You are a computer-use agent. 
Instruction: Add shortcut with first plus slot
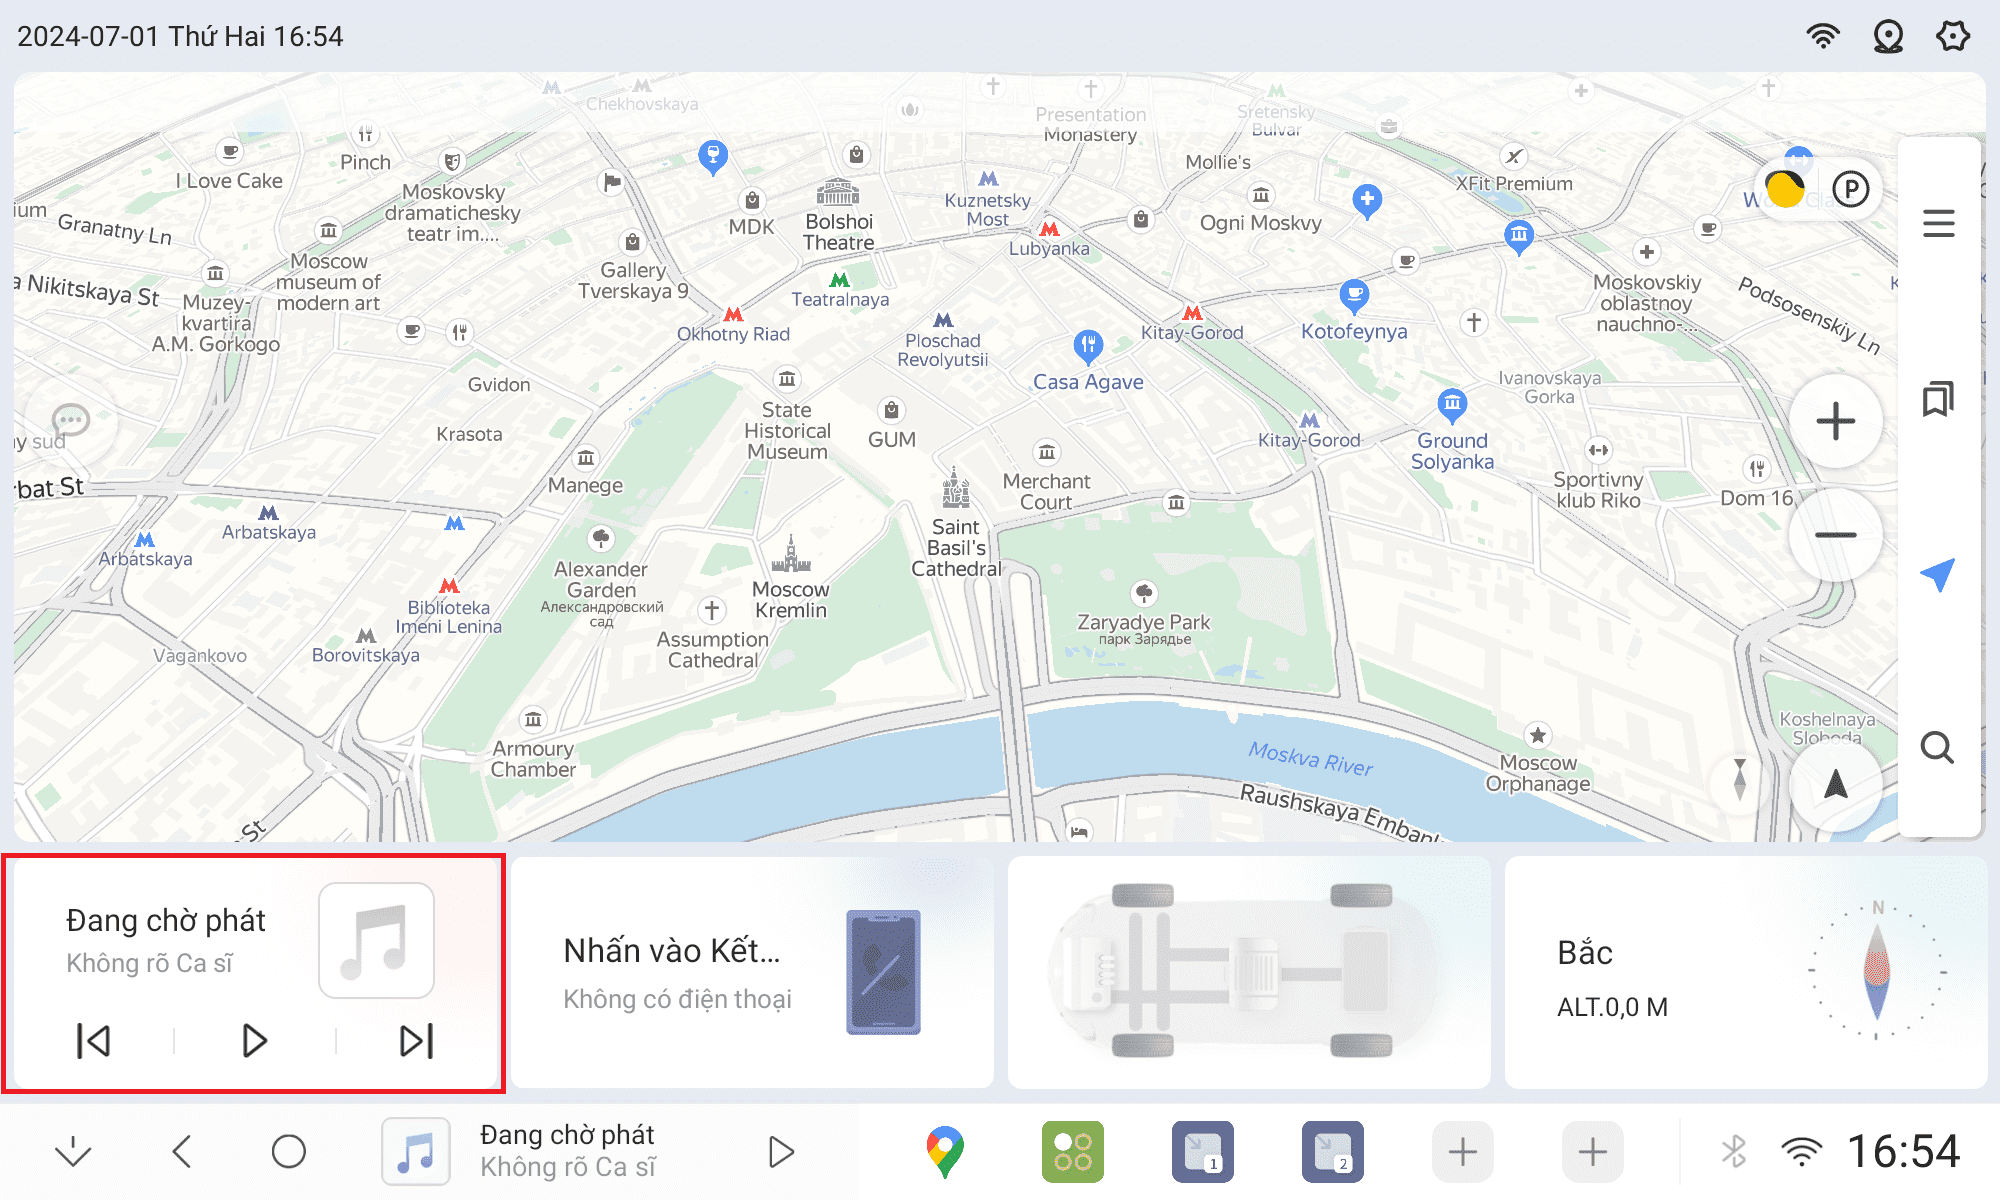coord(1462,1152)
